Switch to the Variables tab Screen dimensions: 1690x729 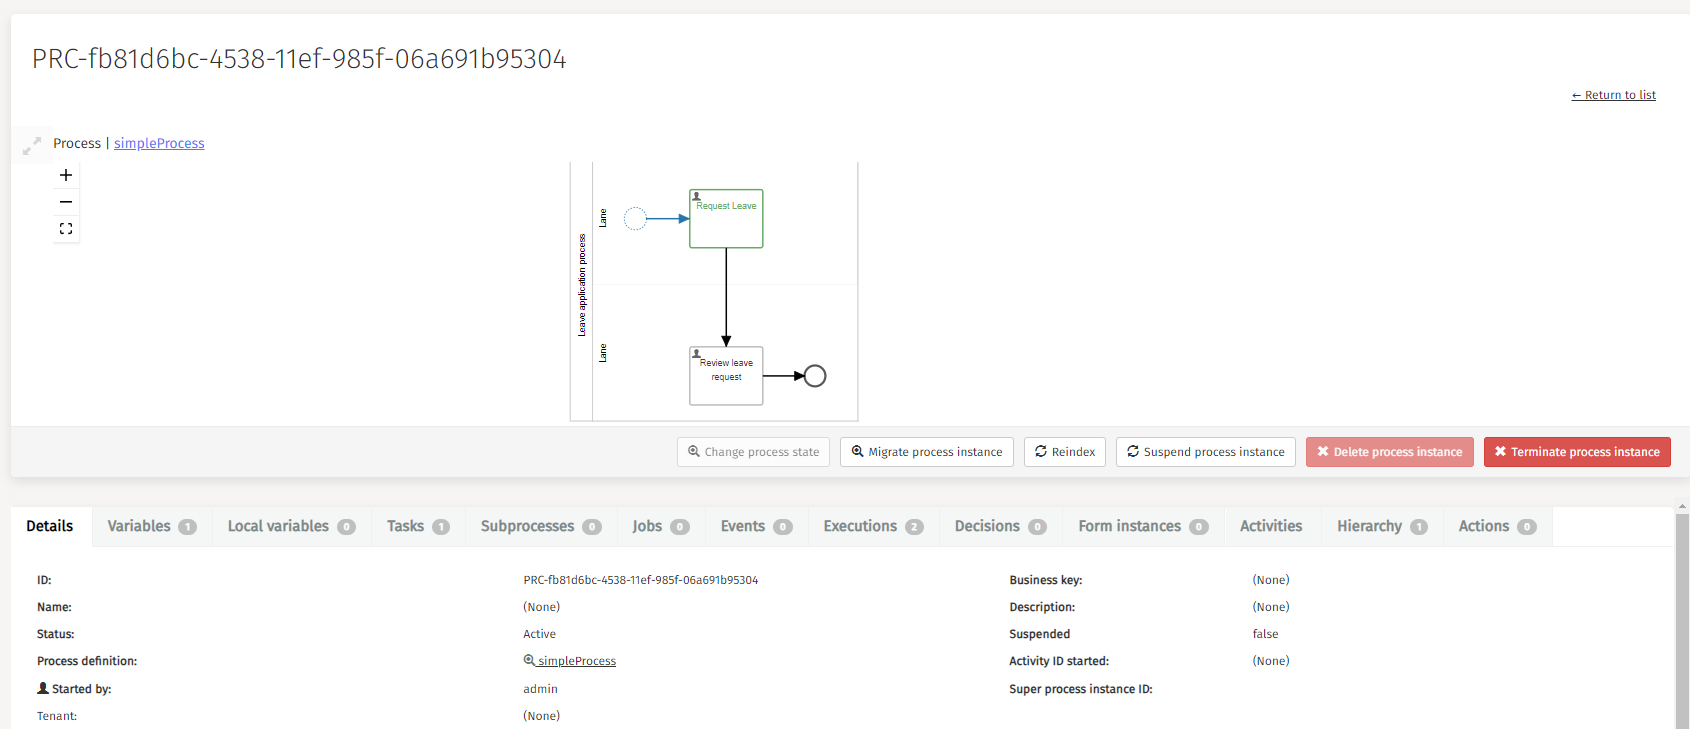click(151, 526)
